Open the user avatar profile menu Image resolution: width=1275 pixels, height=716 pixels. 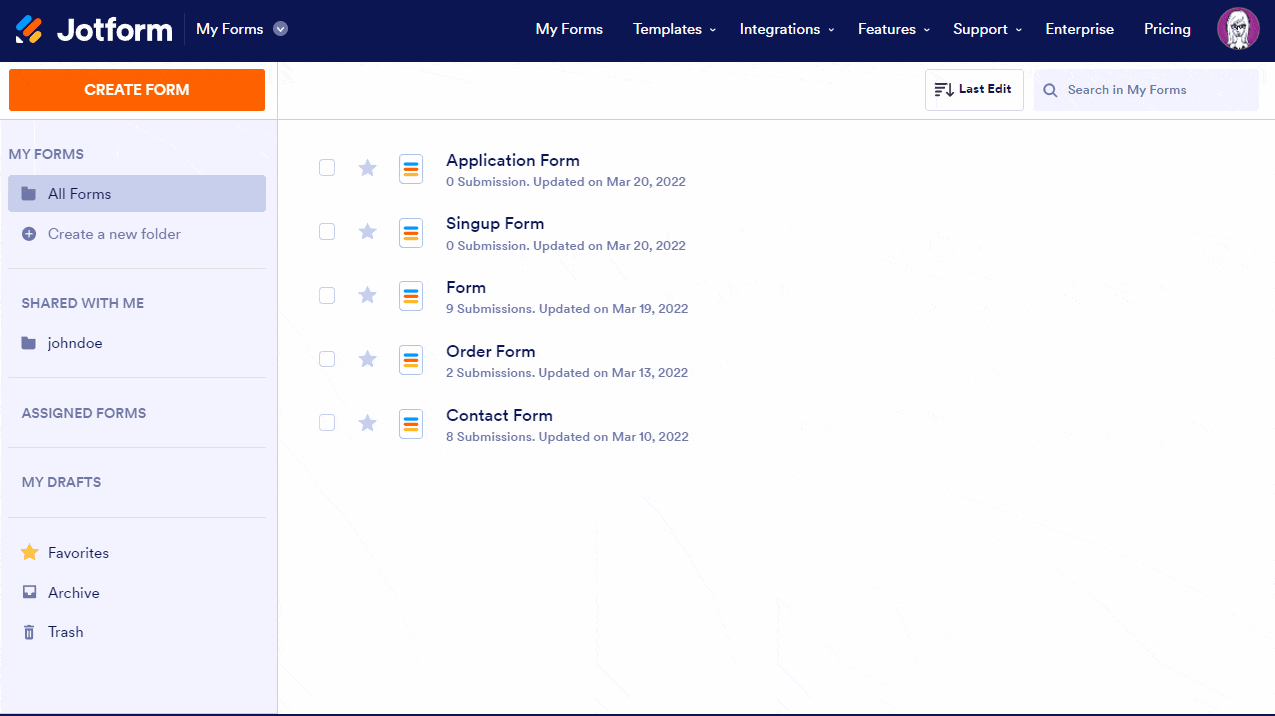tap(1238, 29)
